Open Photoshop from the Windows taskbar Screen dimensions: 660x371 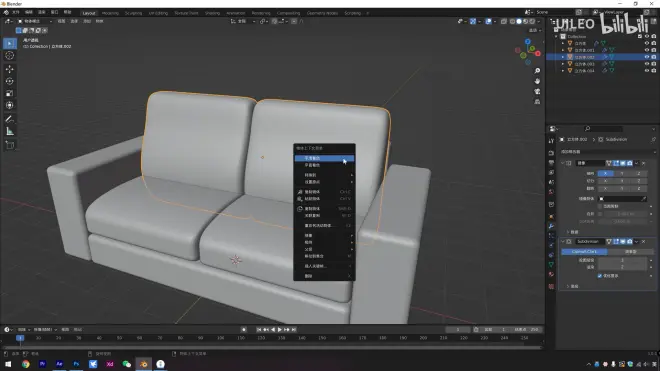click(x=76, y=364)
